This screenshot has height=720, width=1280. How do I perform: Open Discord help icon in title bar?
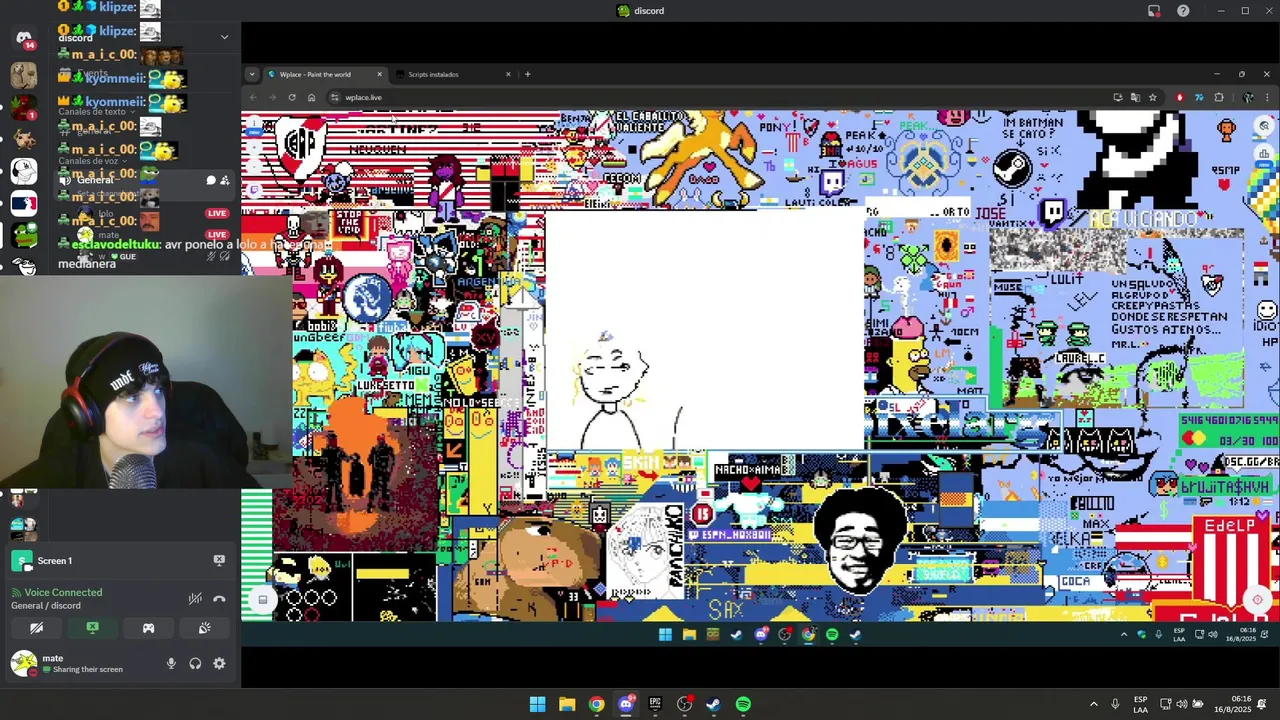coord(1183,11)
